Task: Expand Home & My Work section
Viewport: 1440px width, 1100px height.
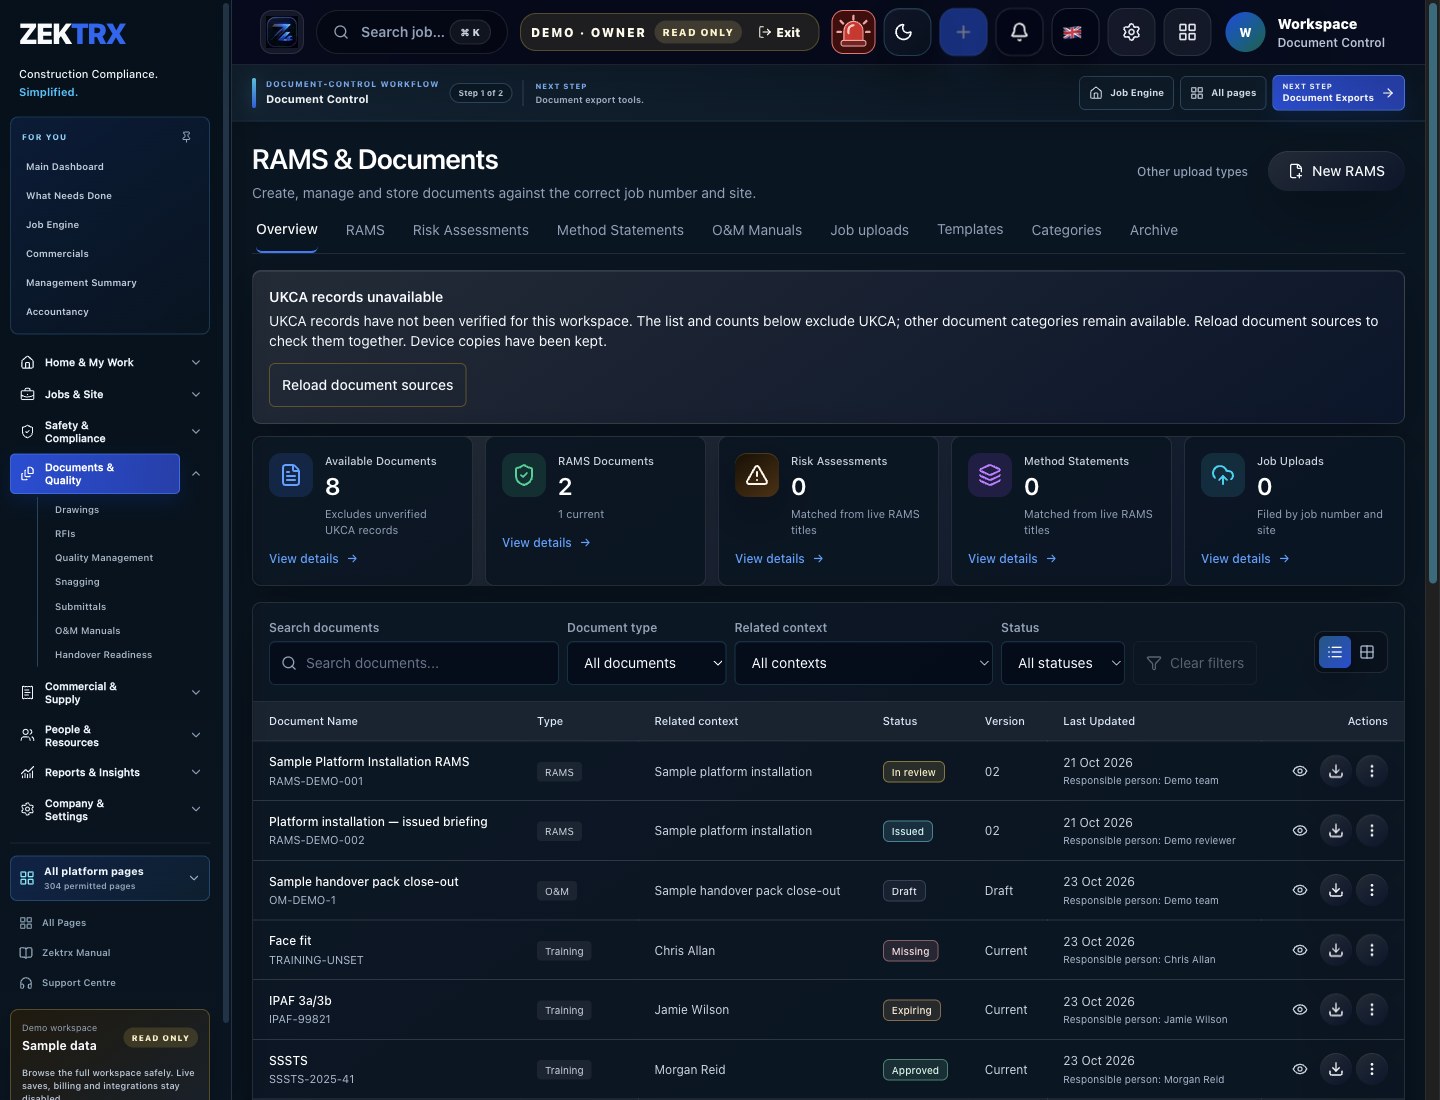Action: pos(110,363)
